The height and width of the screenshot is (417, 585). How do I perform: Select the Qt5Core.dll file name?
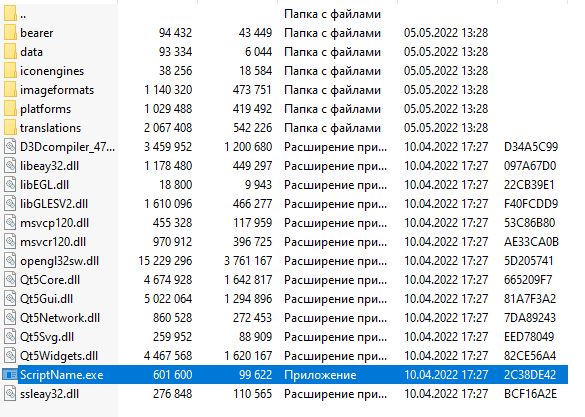click(50, 280)
